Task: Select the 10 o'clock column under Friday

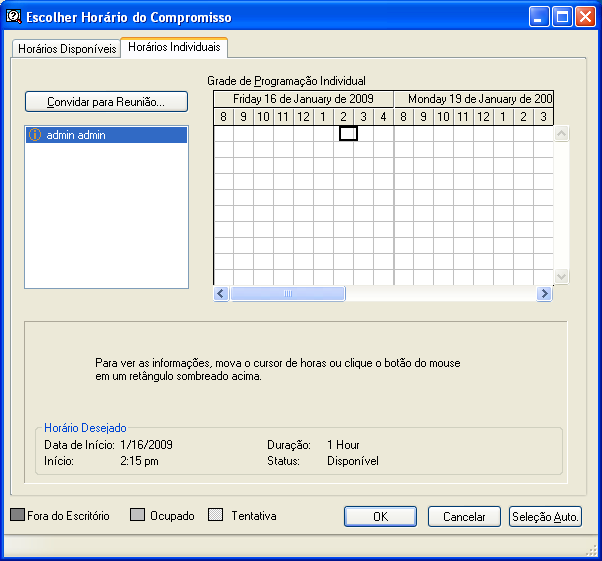Action: click(x=263, y=116)
